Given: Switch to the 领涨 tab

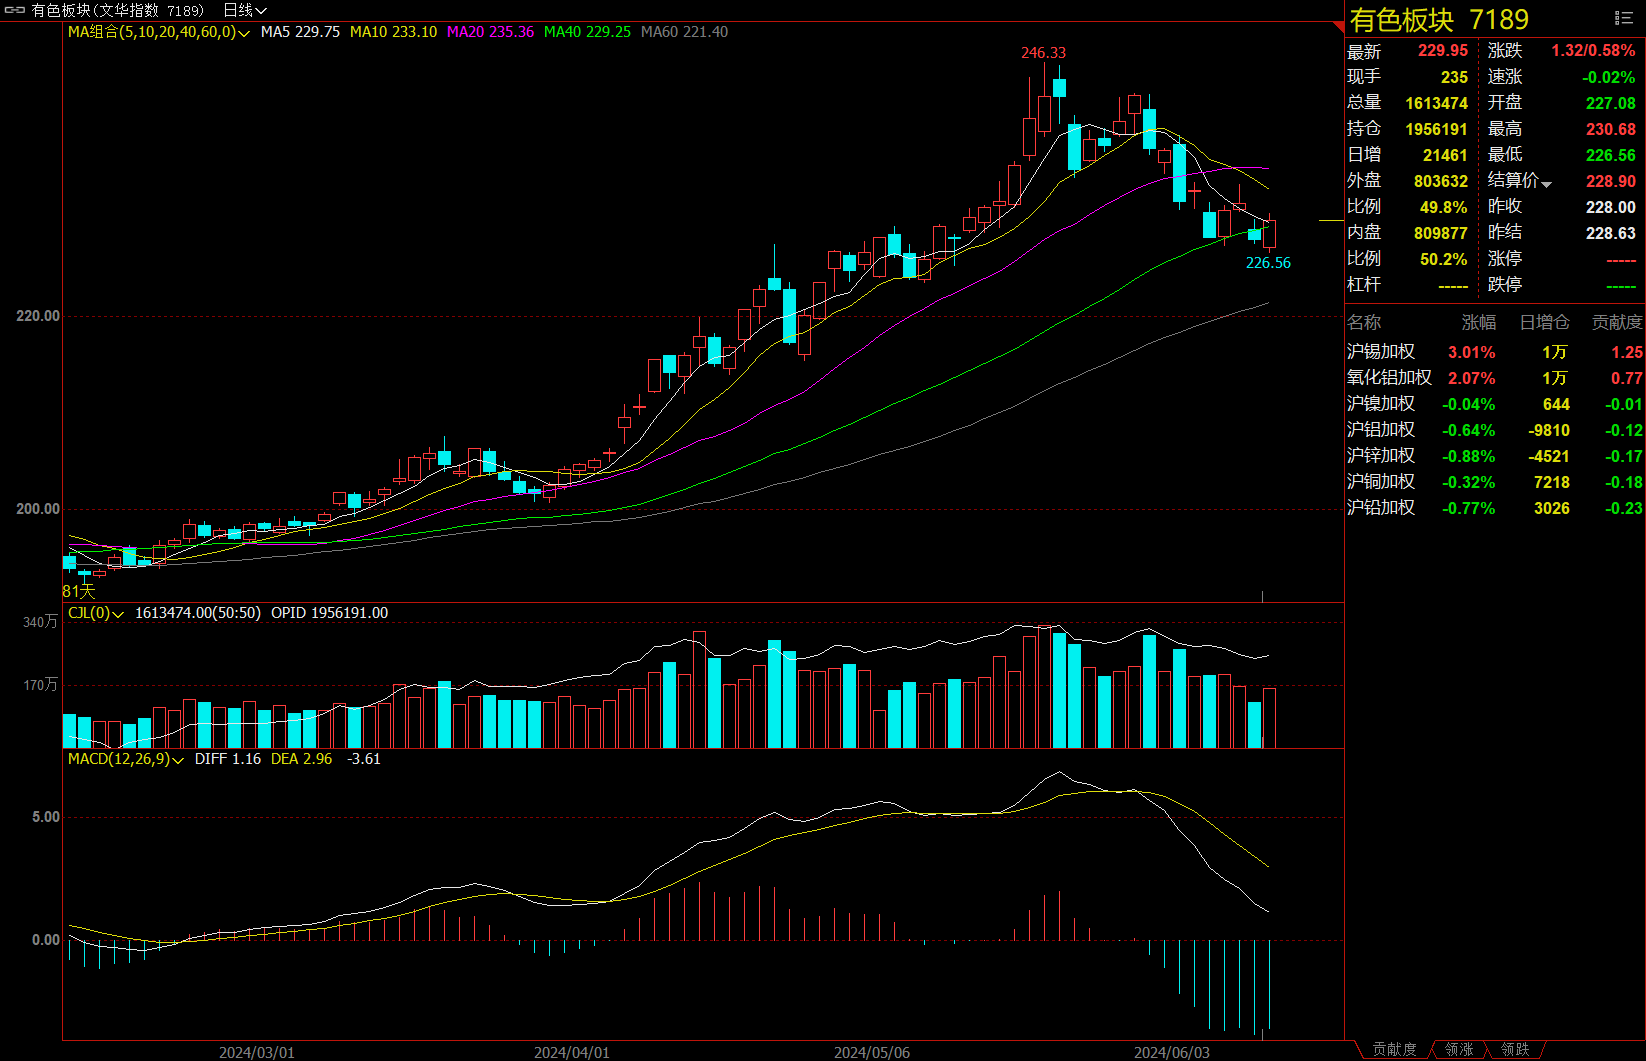Looking at the screenshot, I should 1459,1049.
